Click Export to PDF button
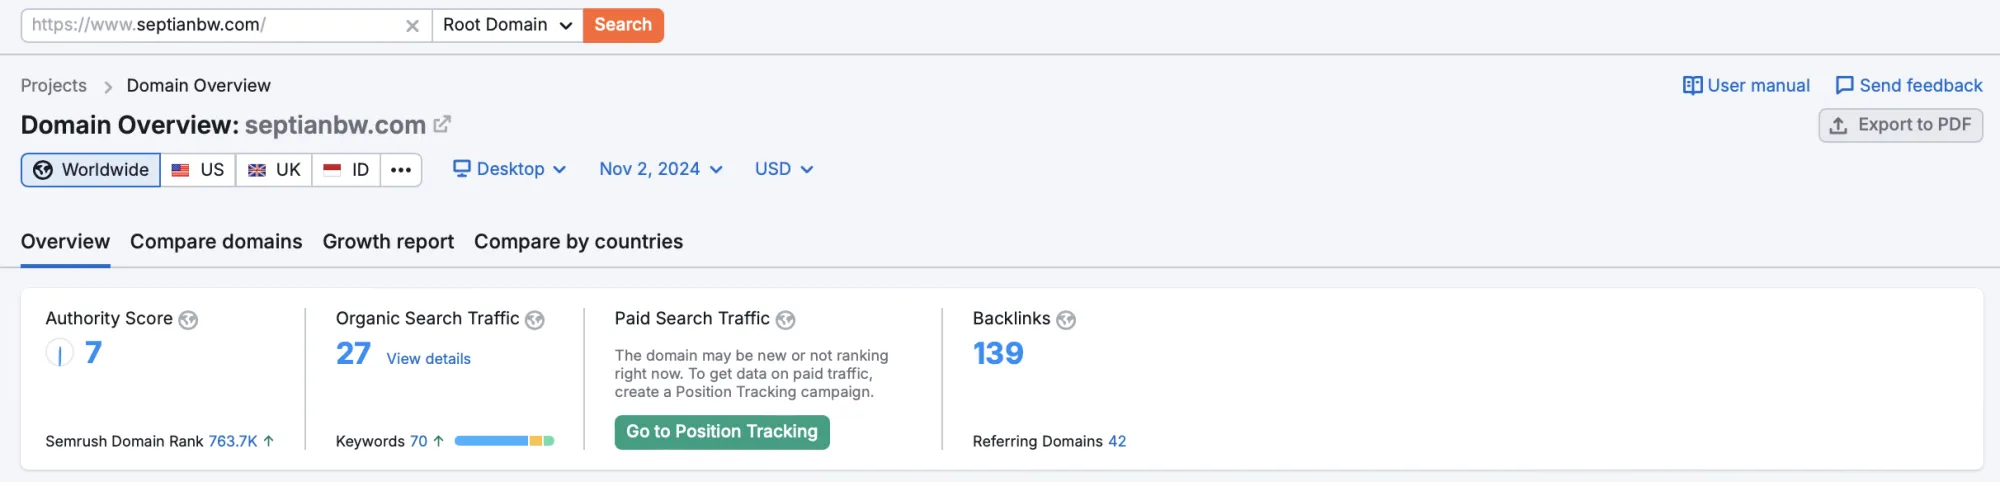This screenshot has height=482, width=2000. click(1900, 125)
